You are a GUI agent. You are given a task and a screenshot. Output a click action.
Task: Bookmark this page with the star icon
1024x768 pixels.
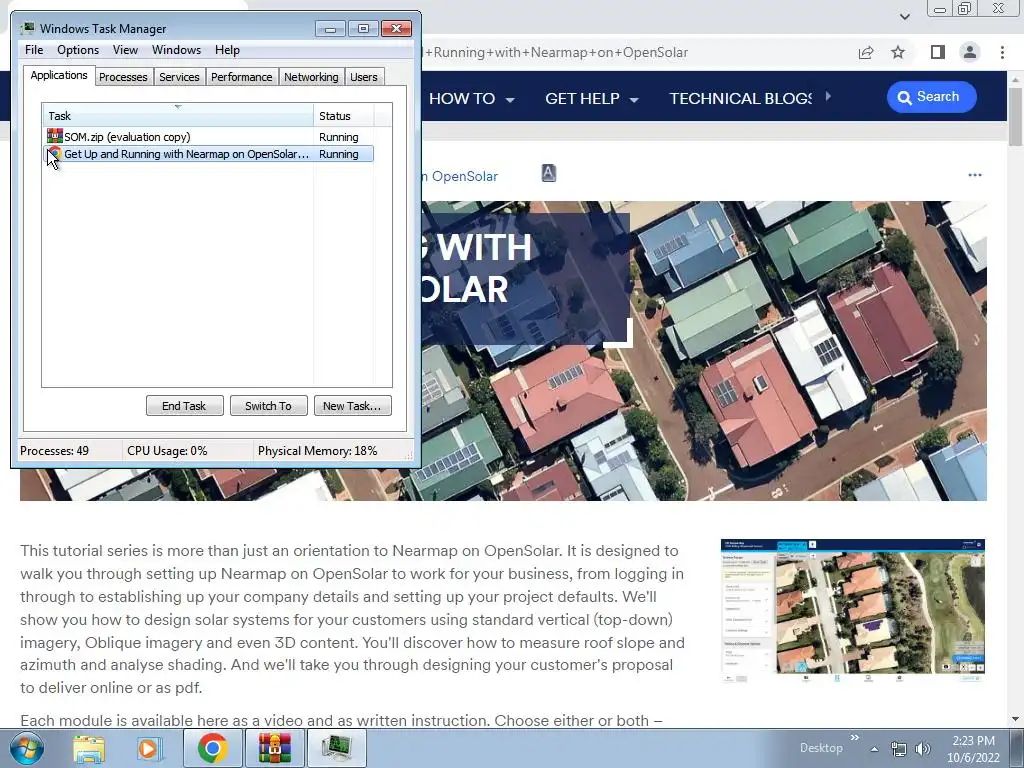coord(898,52)
